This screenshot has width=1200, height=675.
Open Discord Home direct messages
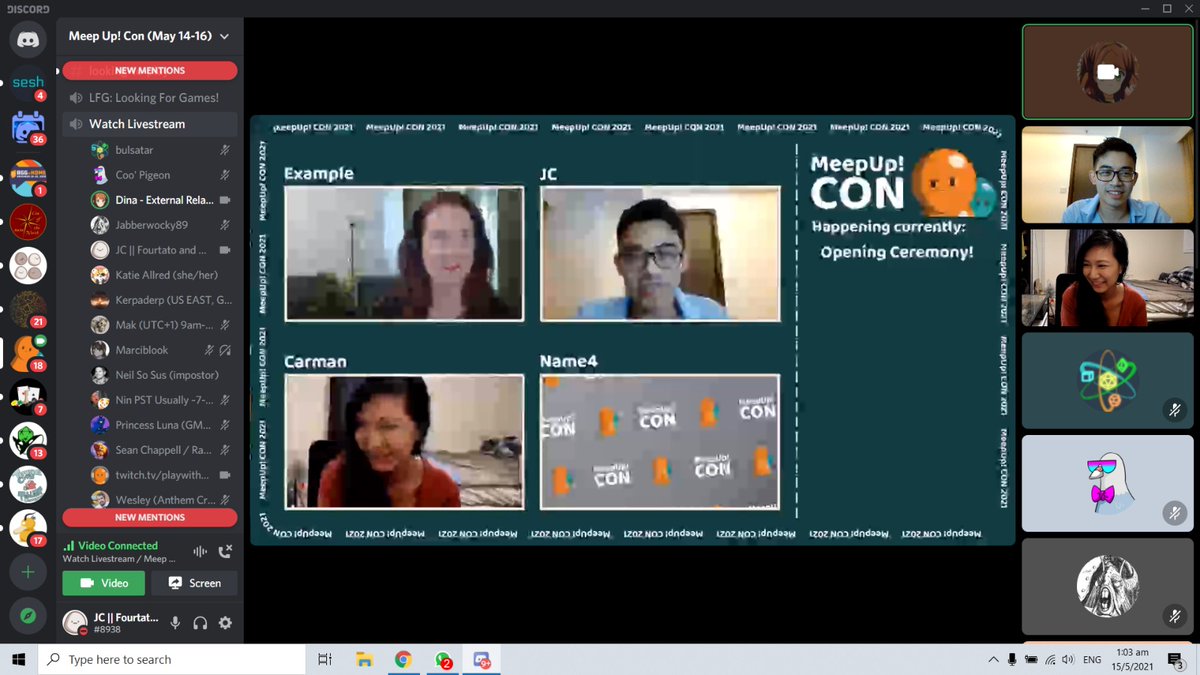click(x=28, y=41)
